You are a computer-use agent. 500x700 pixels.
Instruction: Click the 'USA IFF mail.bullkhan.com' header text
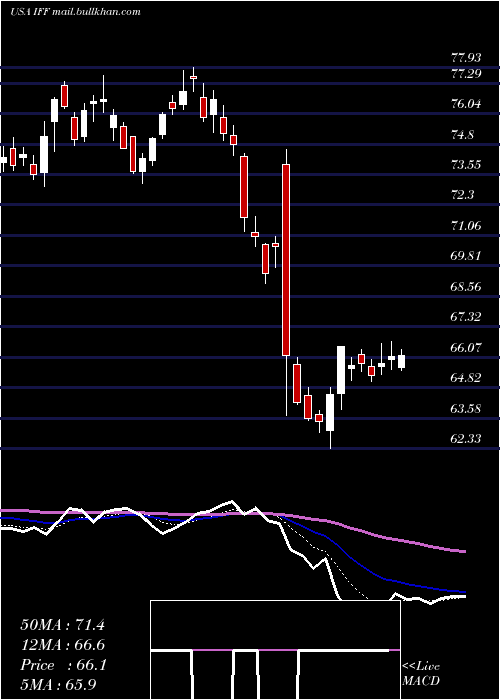pyautogui.click(x=75, y=12)
